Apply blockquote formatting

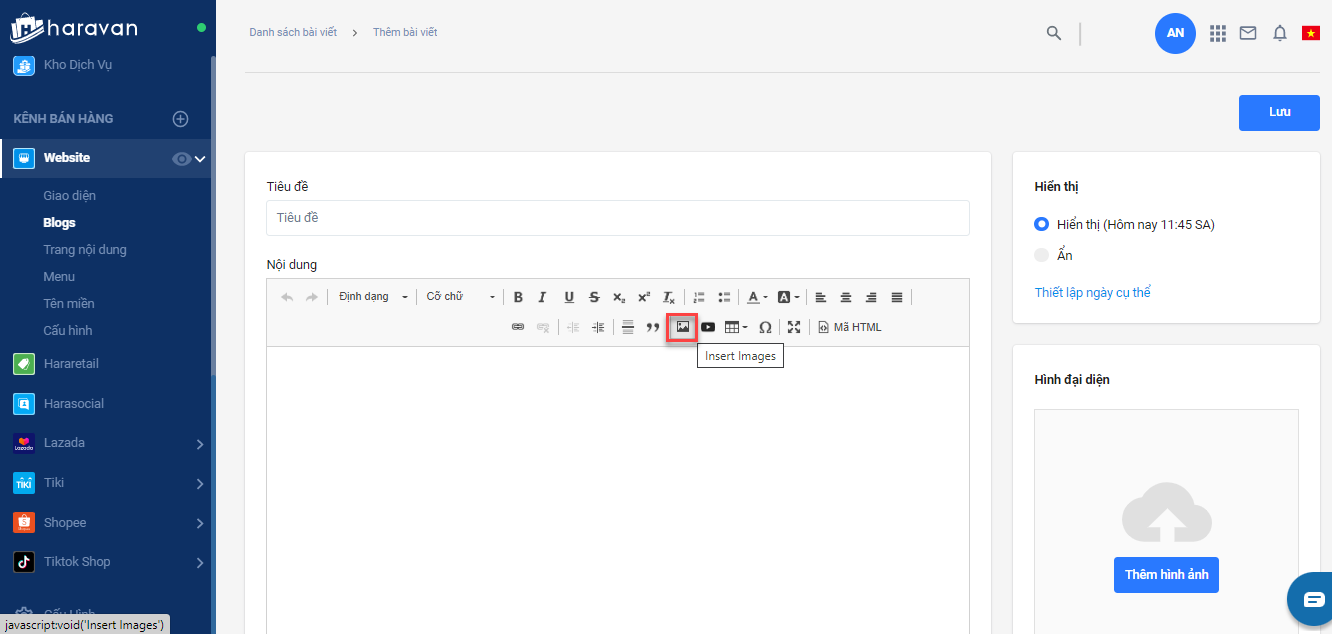click(x=653, y=327)
